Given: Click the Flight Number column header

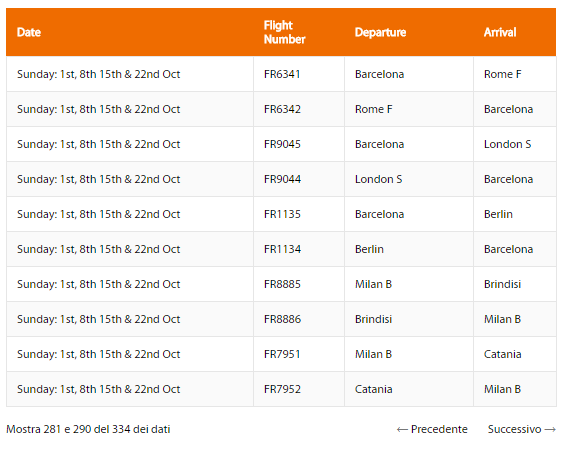Looking at the screenshot, I should click(284, 32).
